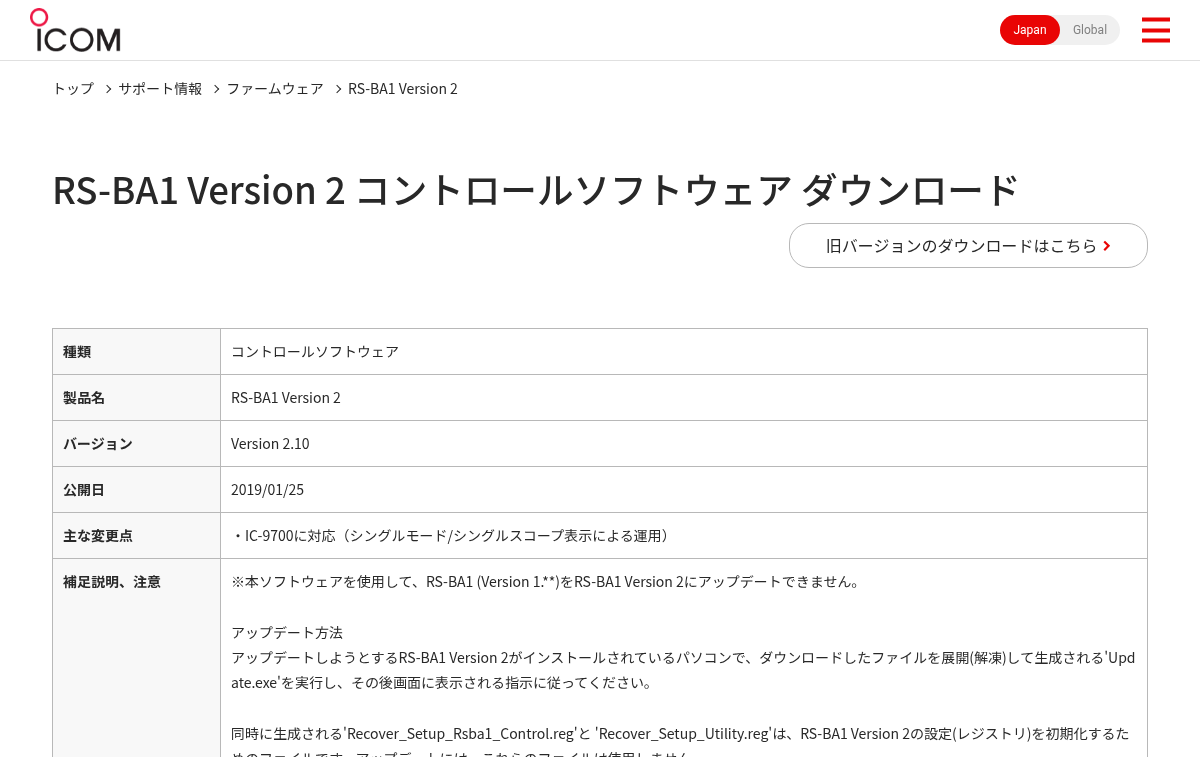Click the product name cell RS-BA1 Version 2
Screen dimensions: 1200x757
(x=684, y=398)
